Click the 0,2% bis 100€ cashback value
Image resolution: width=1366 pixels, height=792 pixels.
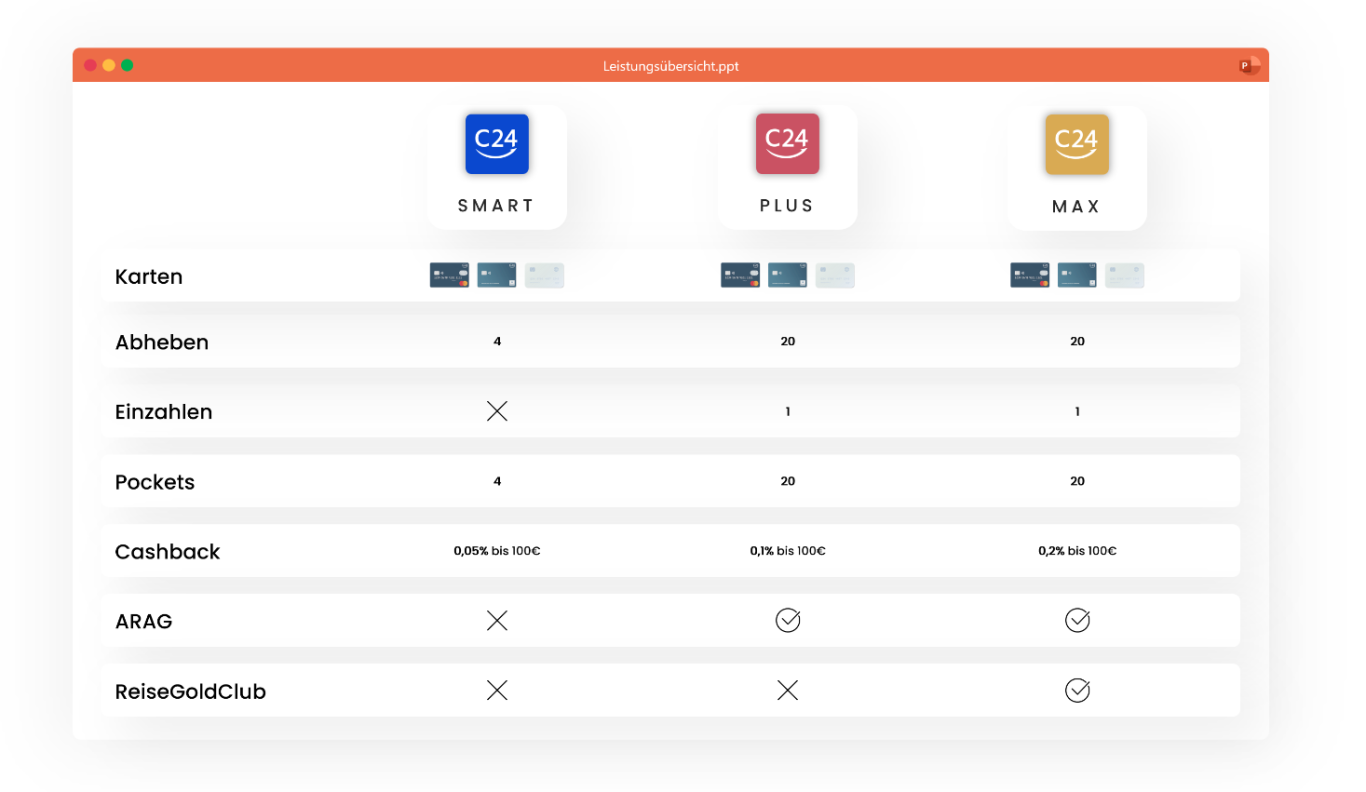1077,551
